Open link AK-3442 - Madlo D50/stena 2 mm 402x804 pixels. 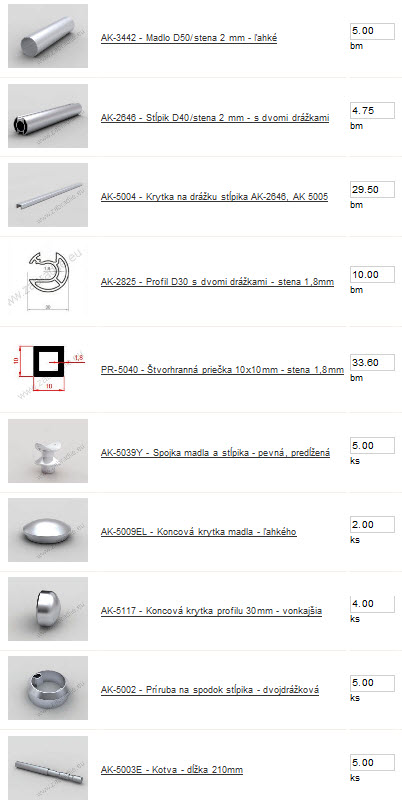189,38
